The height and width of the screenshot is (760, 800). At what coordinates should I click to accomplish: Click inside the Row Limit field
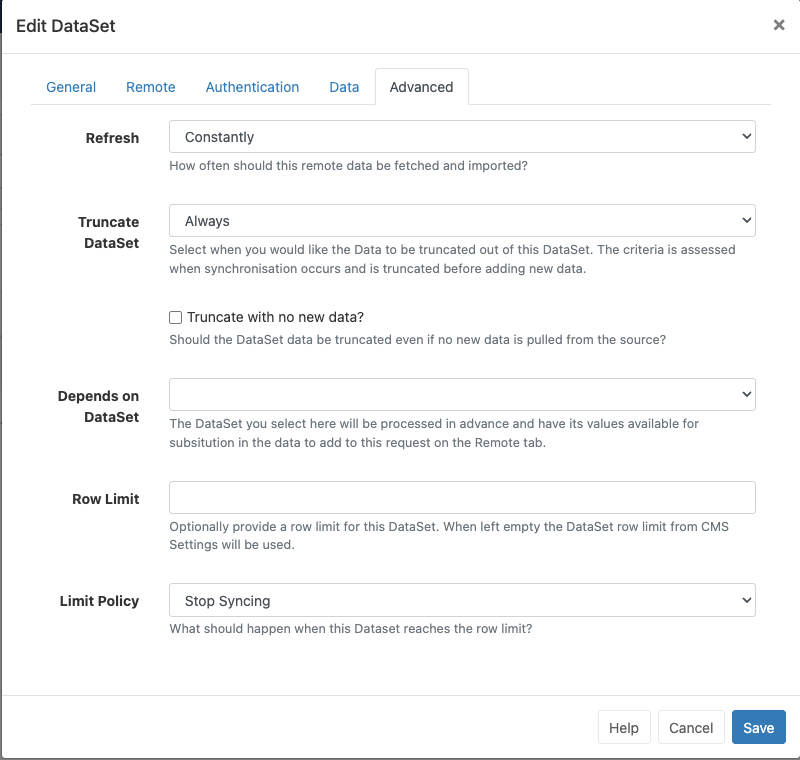pos(462,498)
